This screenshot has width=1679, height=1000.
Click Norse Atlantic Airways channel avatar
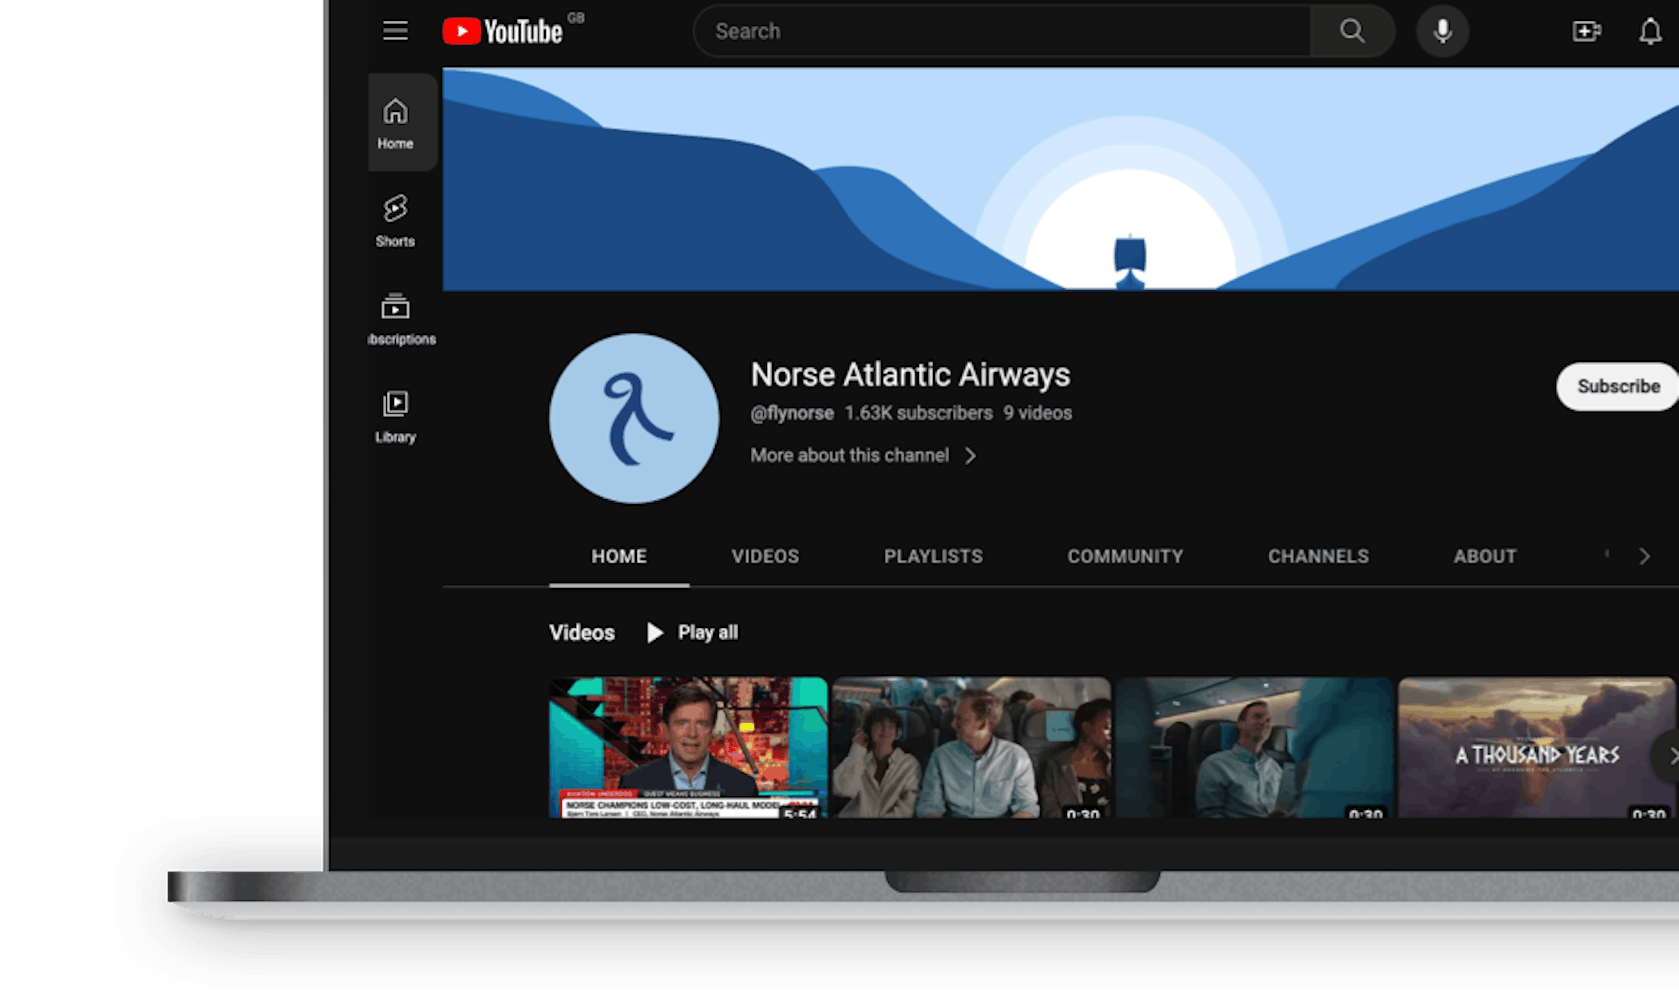634,418
